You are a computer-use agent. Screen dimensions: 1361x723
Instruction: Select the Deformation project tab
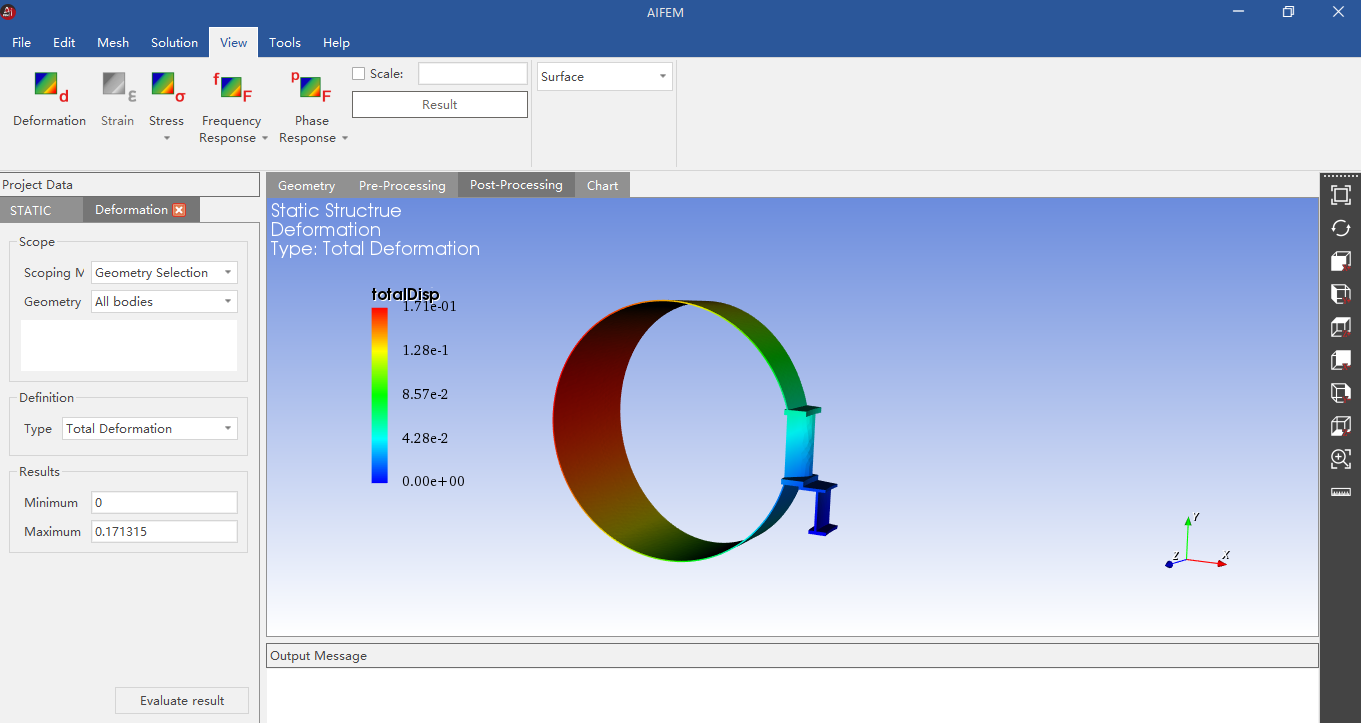(131, 210)
